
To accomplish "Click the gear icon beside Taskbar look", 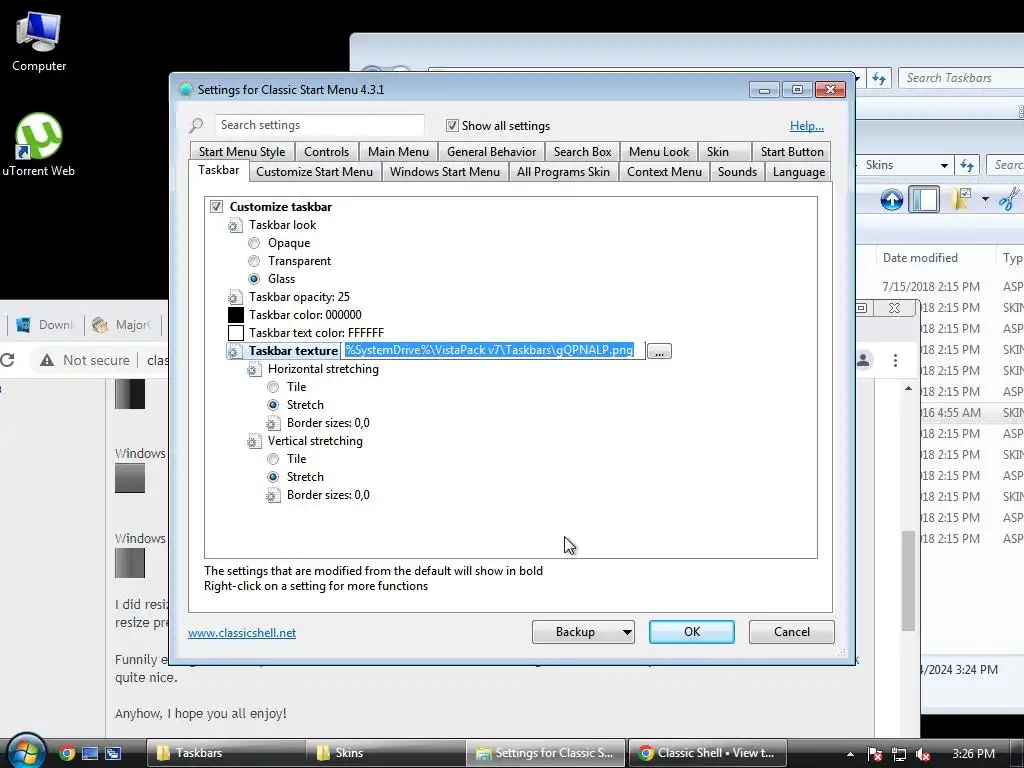I will pos(235,225).
